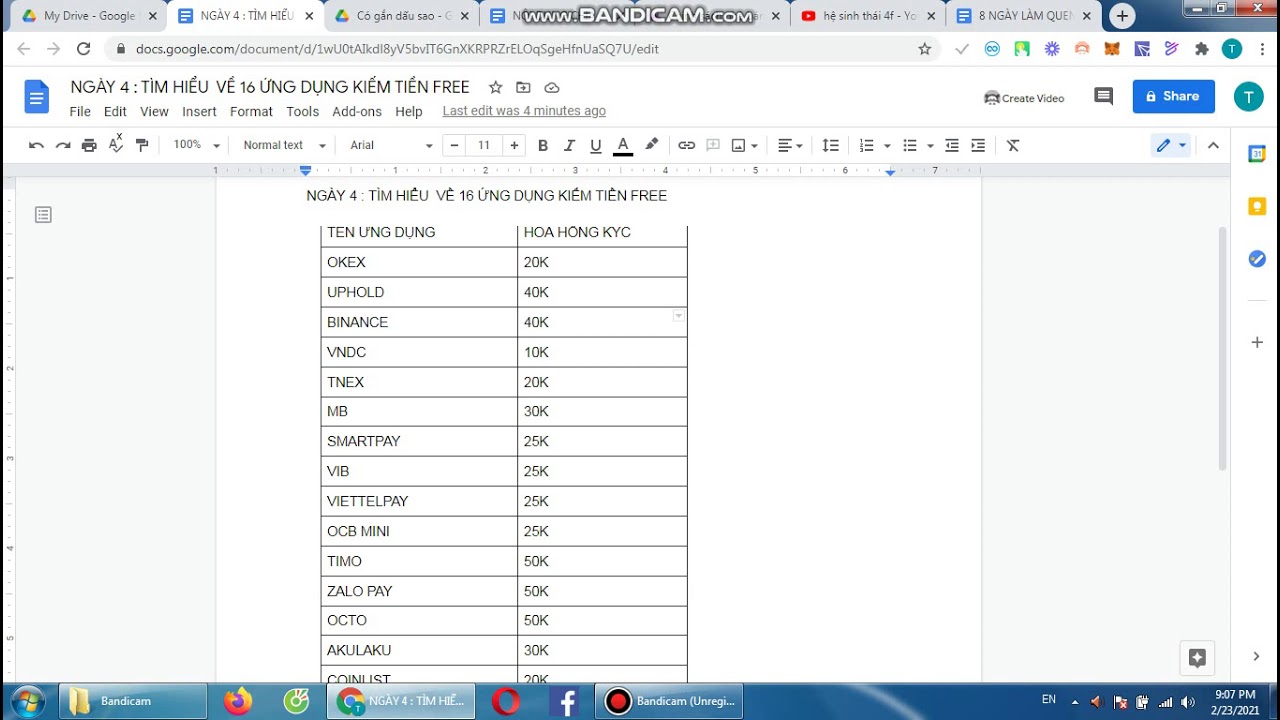Open the Tools menu
Image resolution: width=1280 pixels, height=720 pixels.
302,111
